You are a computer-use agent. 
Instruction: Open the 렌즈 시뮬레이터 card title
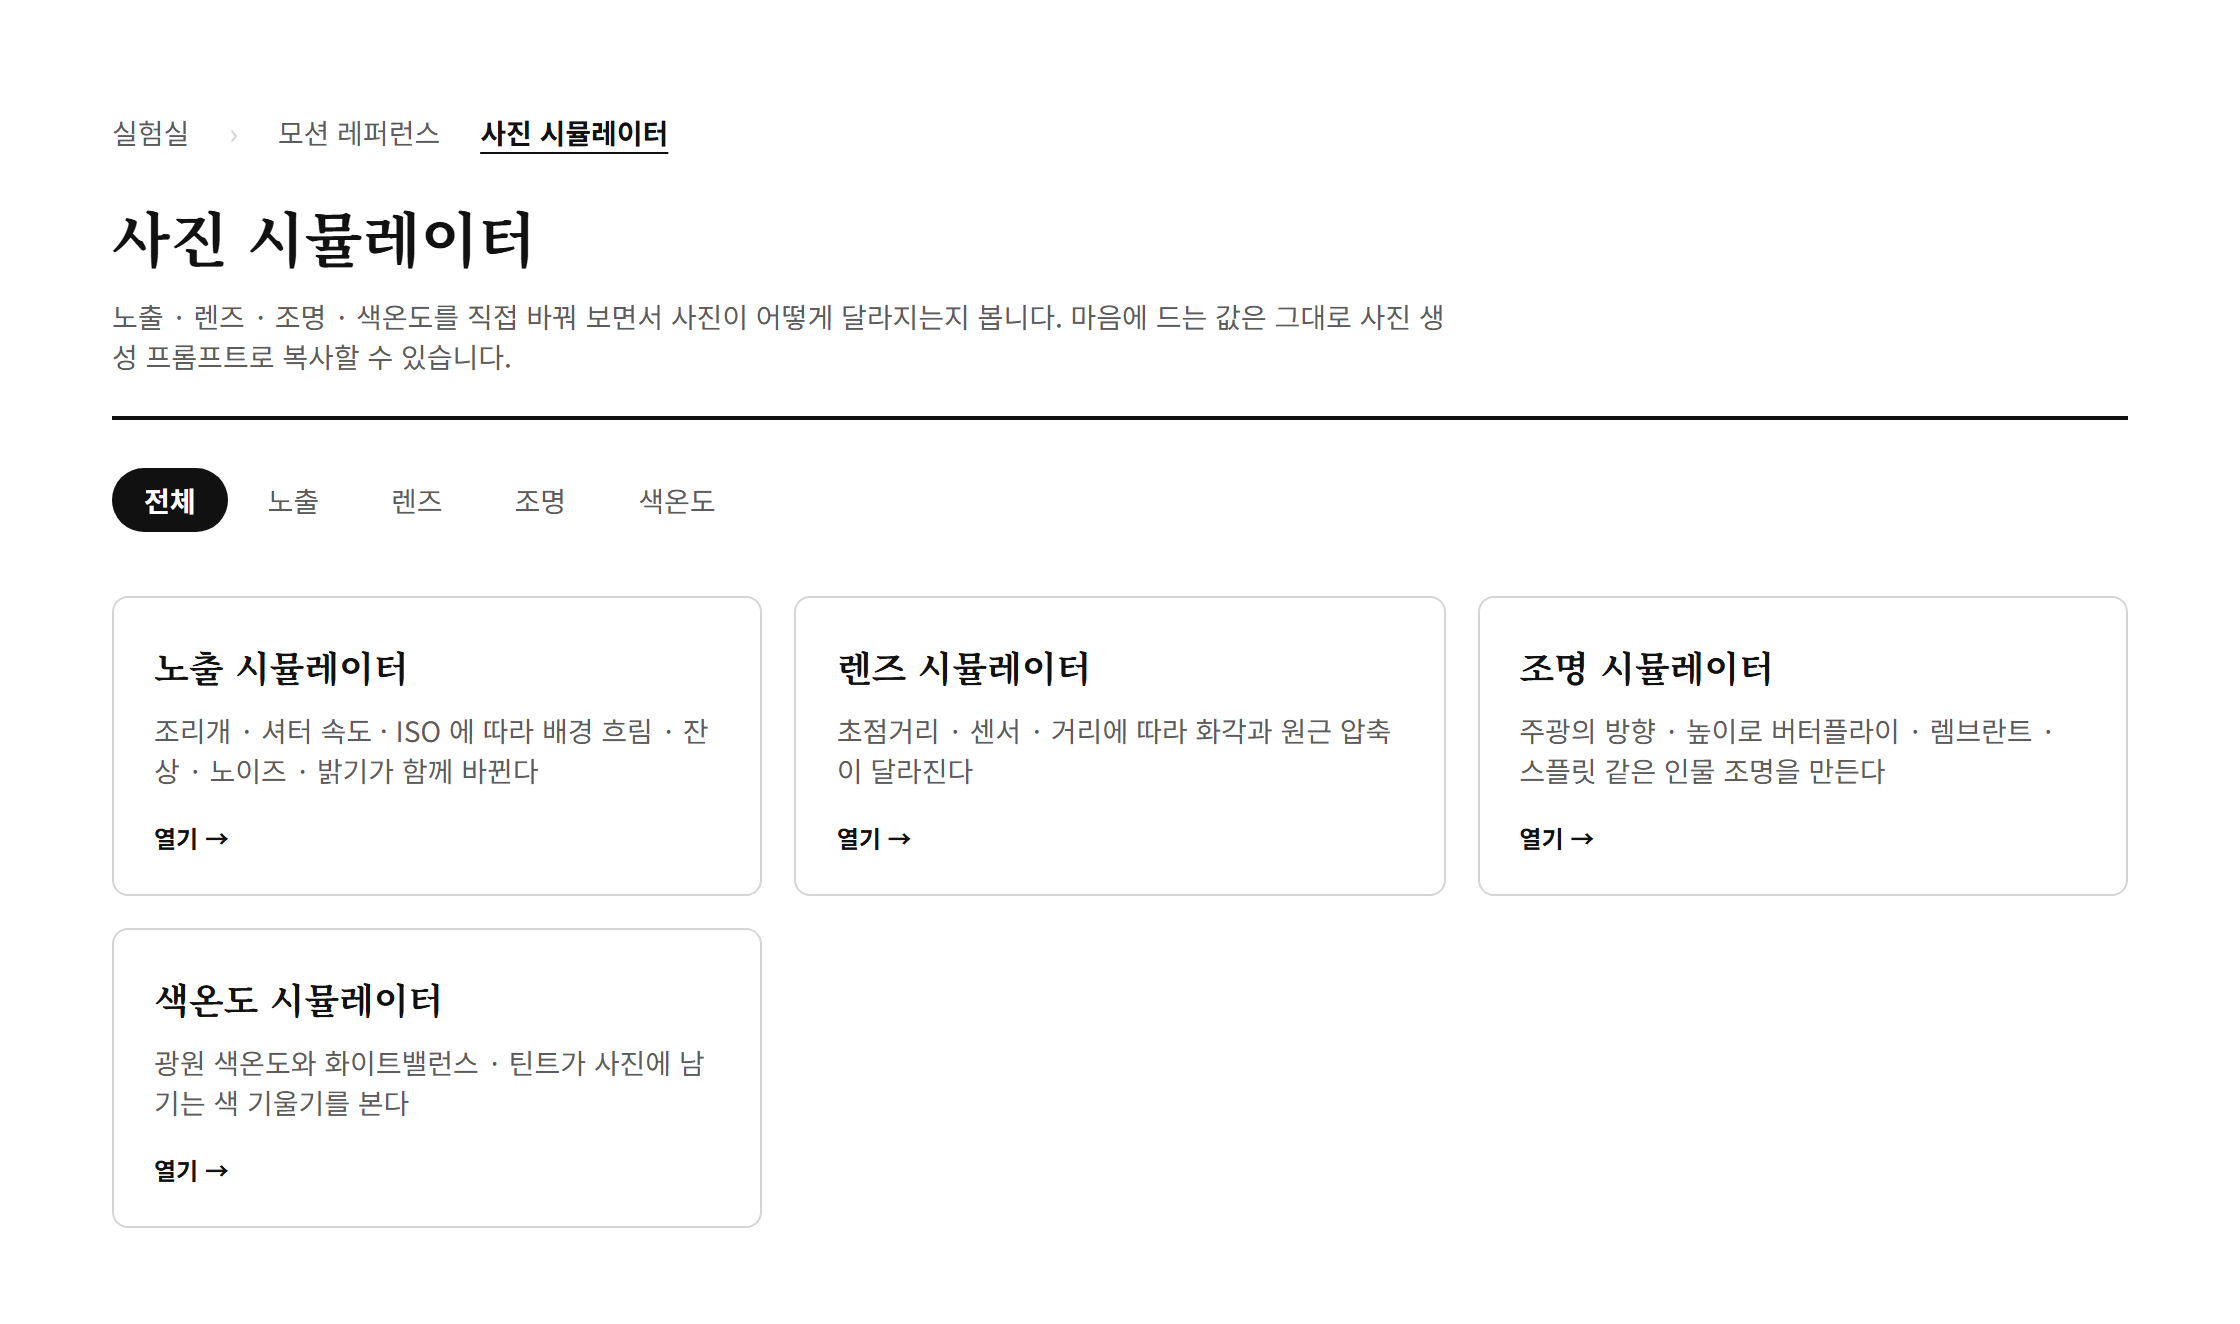[963, 668]
